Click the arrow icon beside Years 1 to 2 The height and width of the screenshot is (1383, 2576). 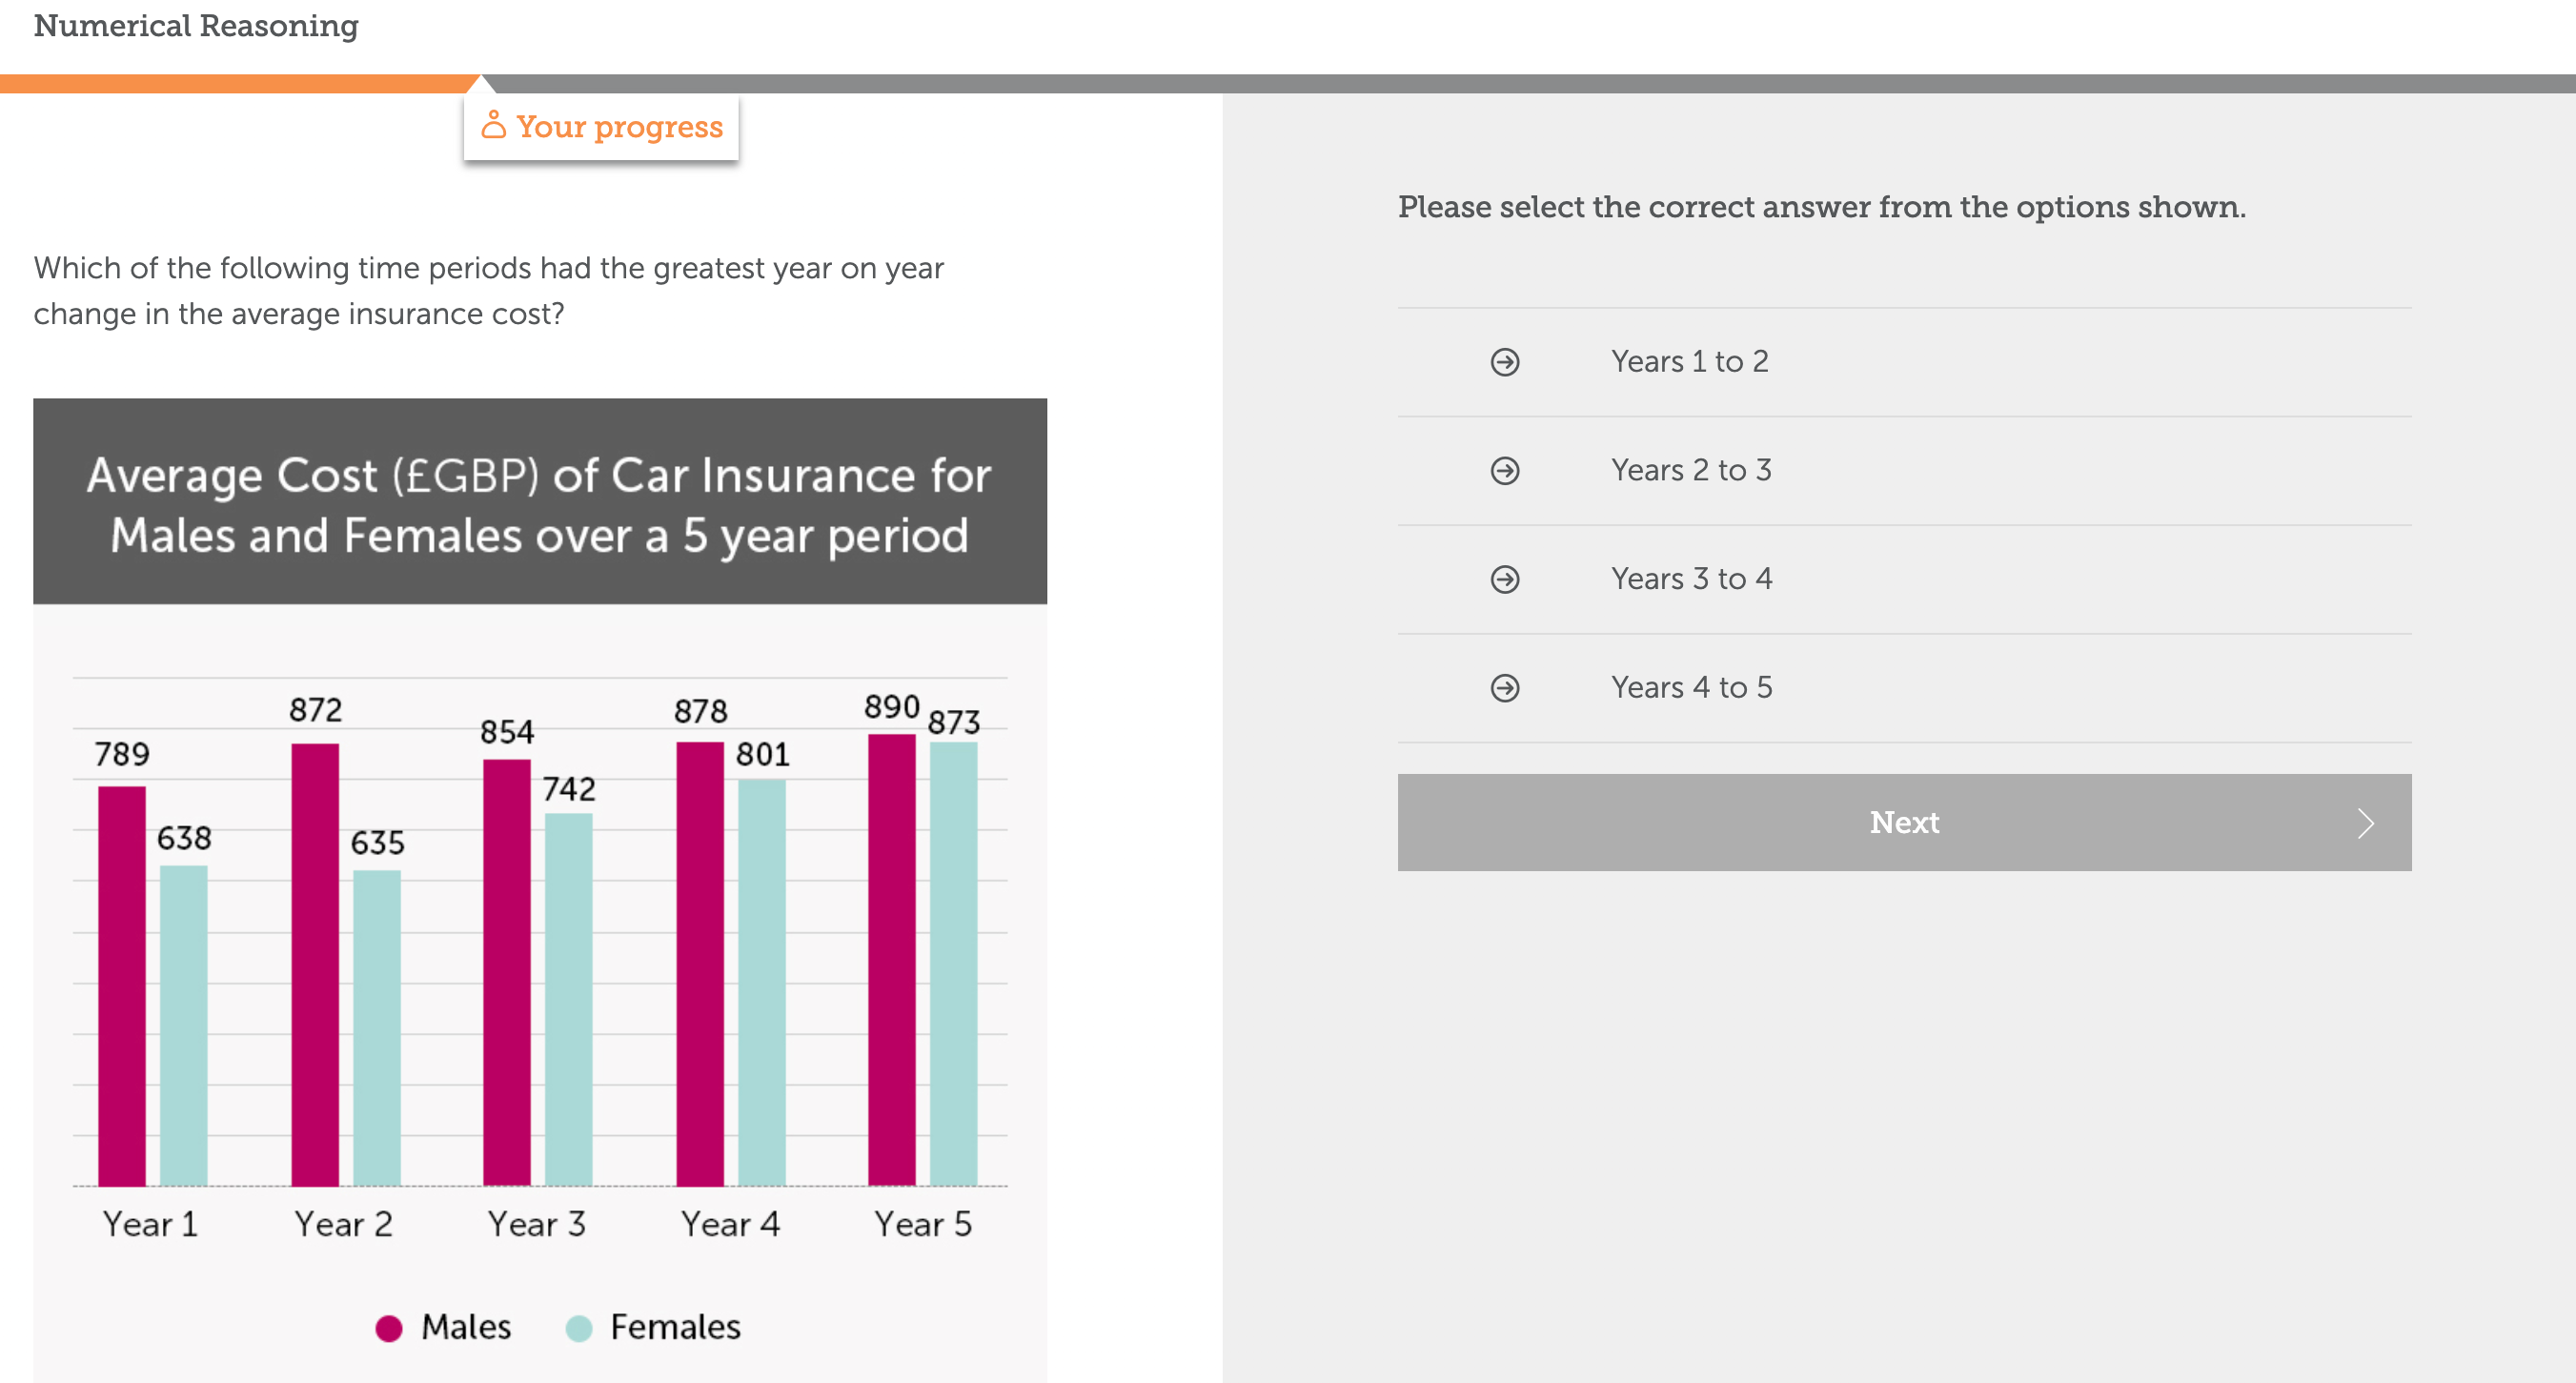(x=1505, y=362)
